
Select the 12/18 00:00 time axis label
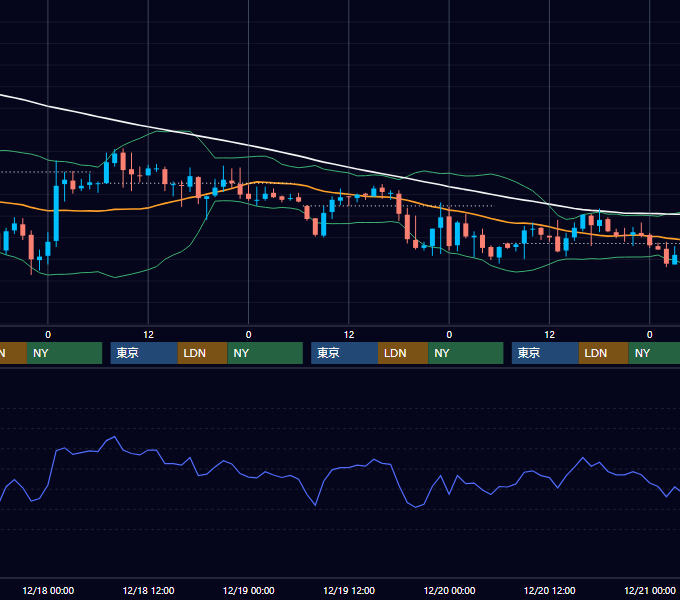coord(48,590)
